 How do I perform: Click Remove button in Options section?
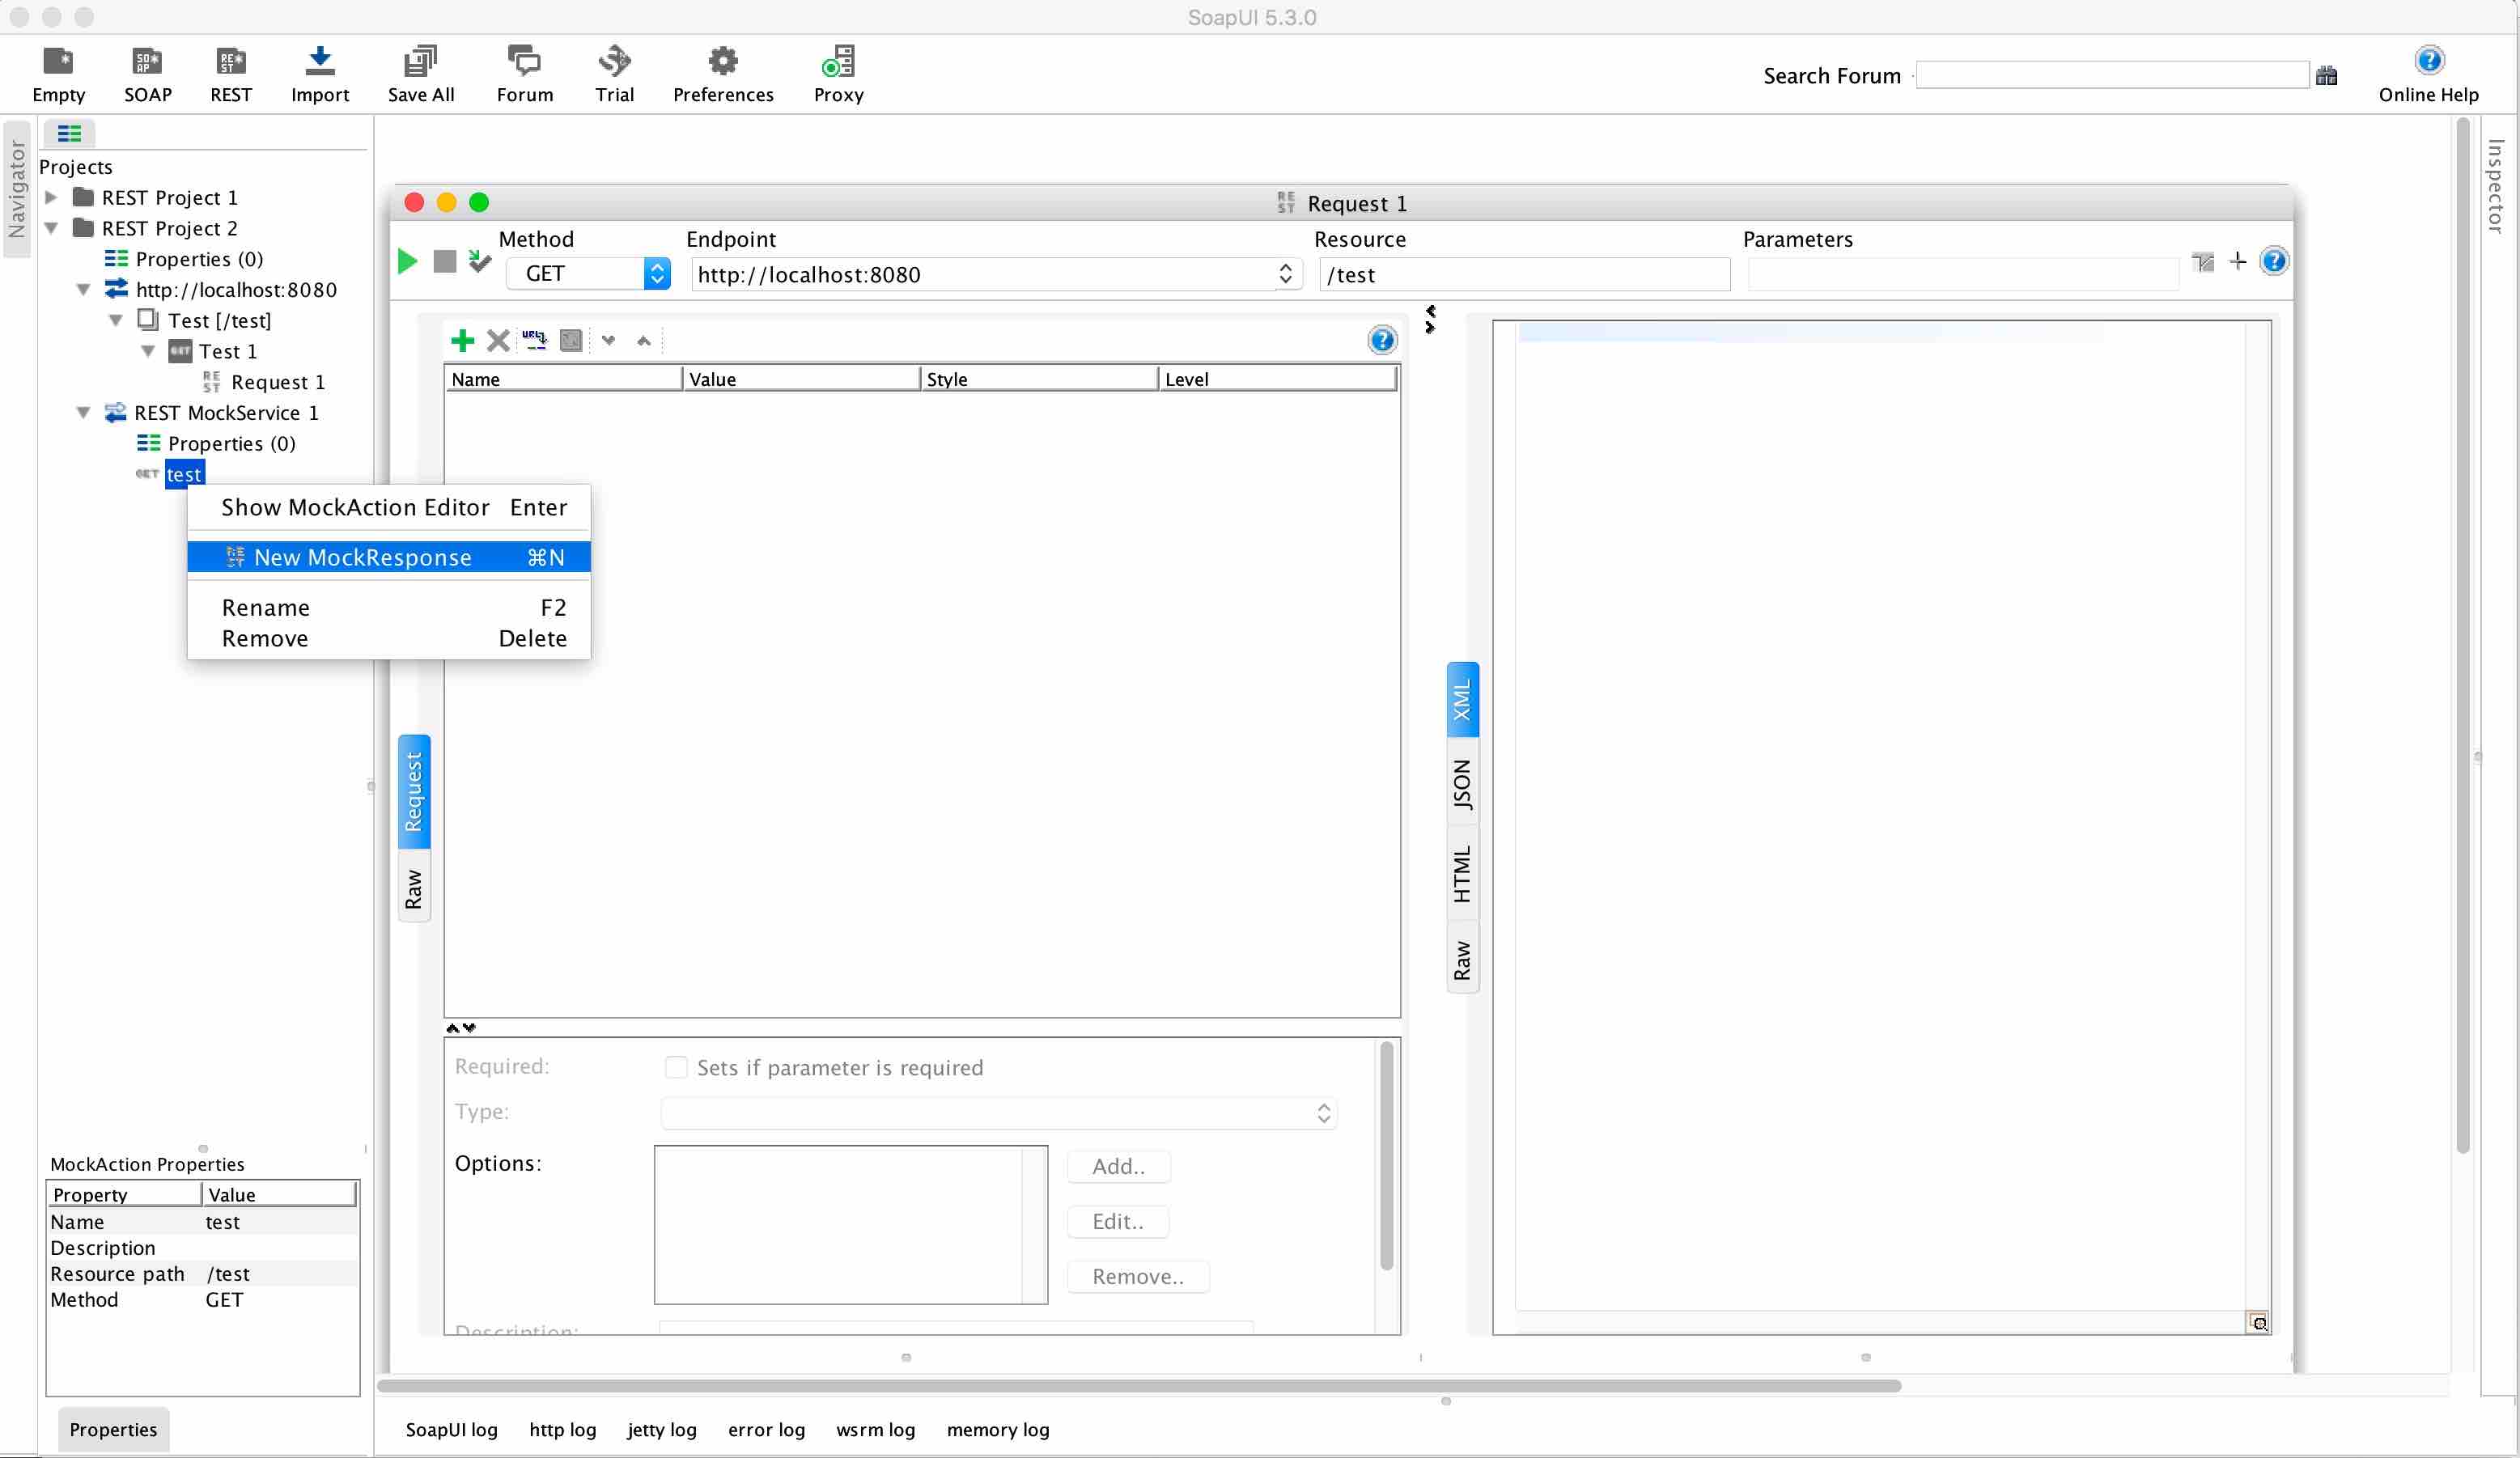[x=1137, y=1276]
